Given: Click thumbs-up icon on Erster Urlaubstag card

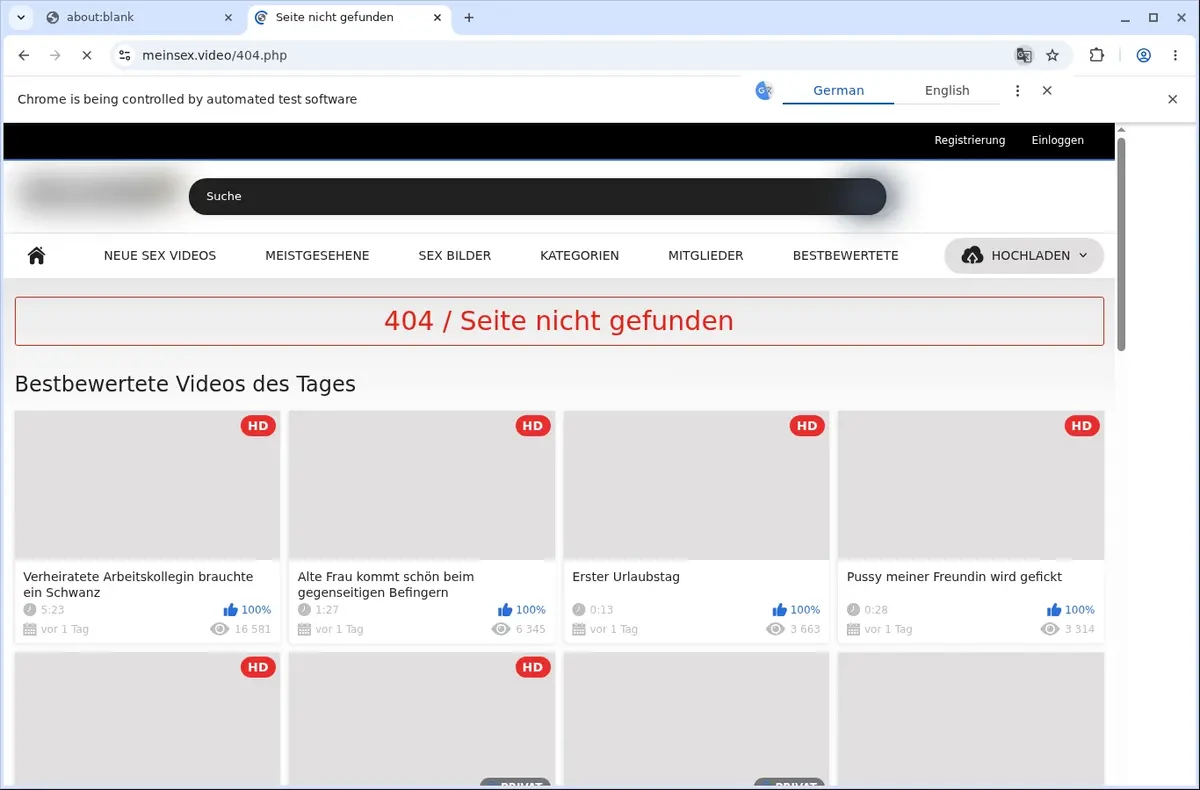Looking at the screenshot, I should pyautogui.click(x=780, y=609).
